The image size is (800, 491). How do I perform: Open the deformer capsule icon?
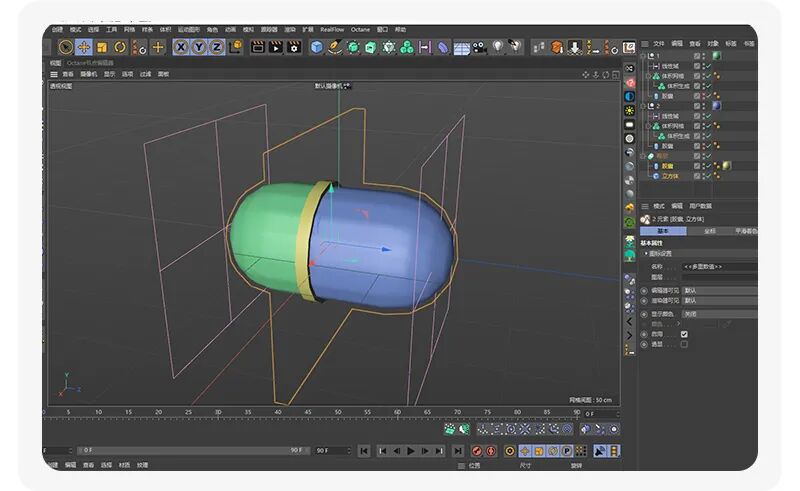pos(443,47)
